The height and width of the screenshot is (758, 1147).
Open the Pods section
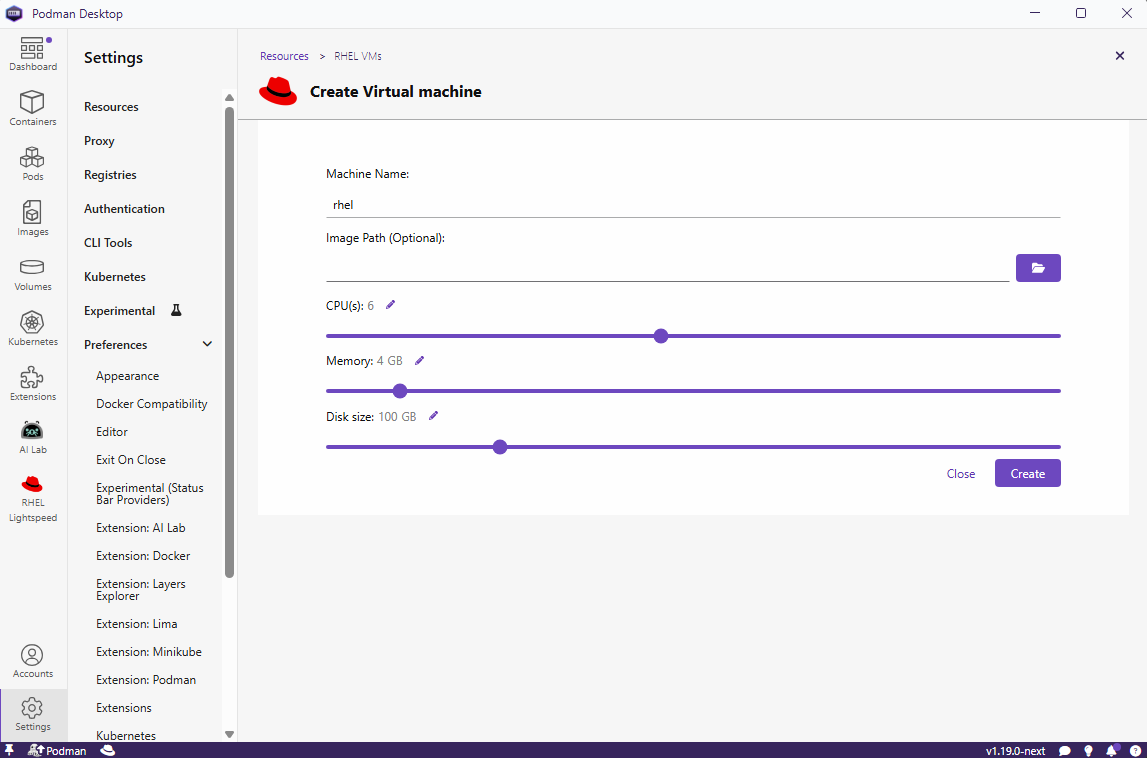click(33, 162)
